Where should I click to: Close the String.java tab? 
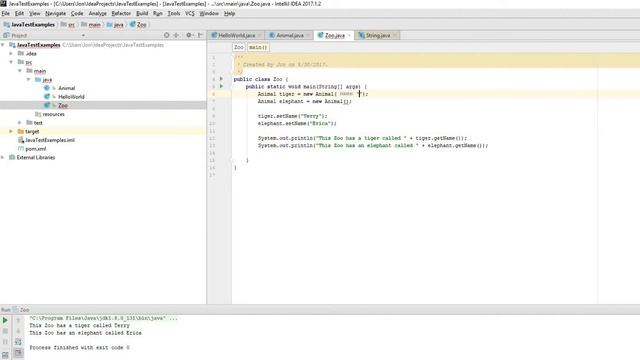(395, 36)
